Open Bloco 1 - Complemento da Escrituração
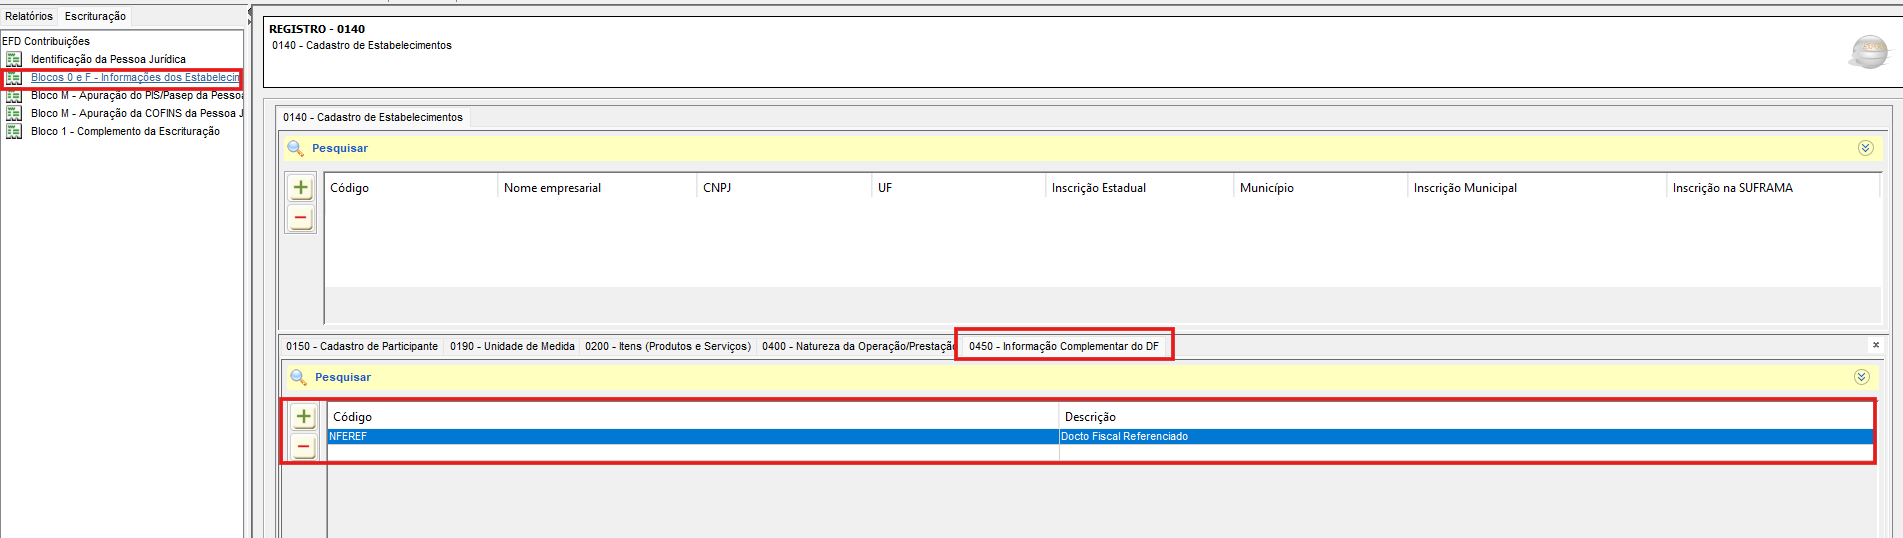This screenshot has width=1903, height=538. point(125,131)
